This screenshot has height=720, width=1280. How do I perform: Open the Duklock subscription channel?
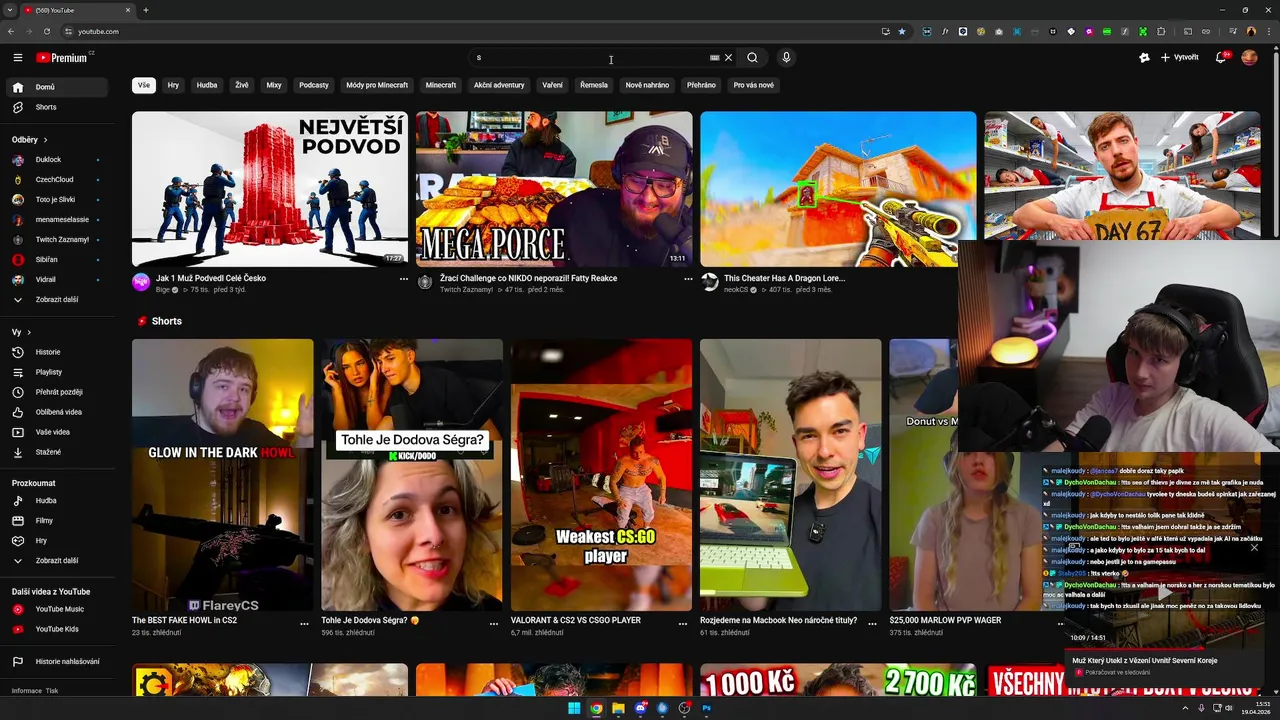click(x=56, y=159)
